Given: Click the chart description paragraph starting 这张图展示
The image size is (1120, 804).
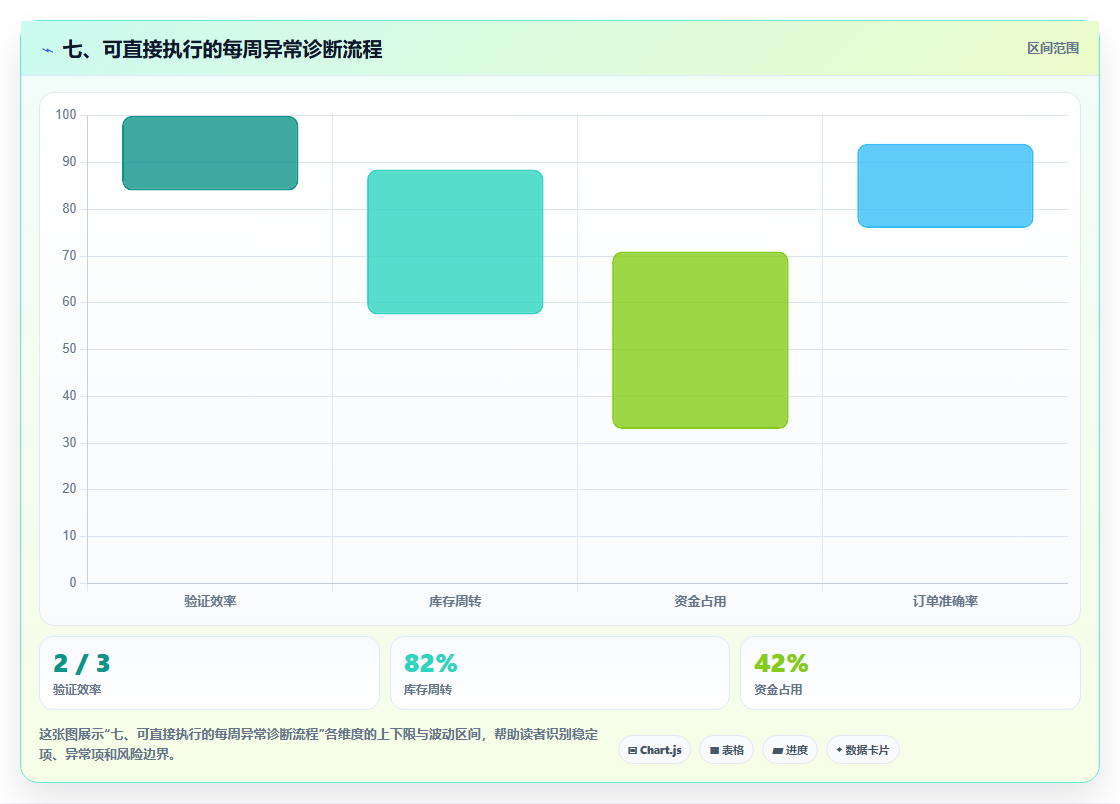Looking at the screenshot, I should 319,744.
